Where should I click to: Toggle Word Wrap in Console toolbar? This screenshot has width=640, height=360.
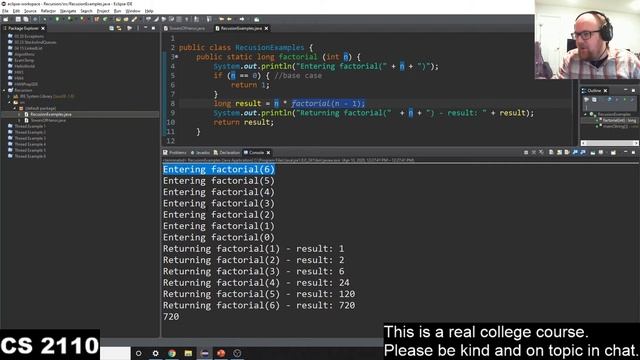click(567, 152)
